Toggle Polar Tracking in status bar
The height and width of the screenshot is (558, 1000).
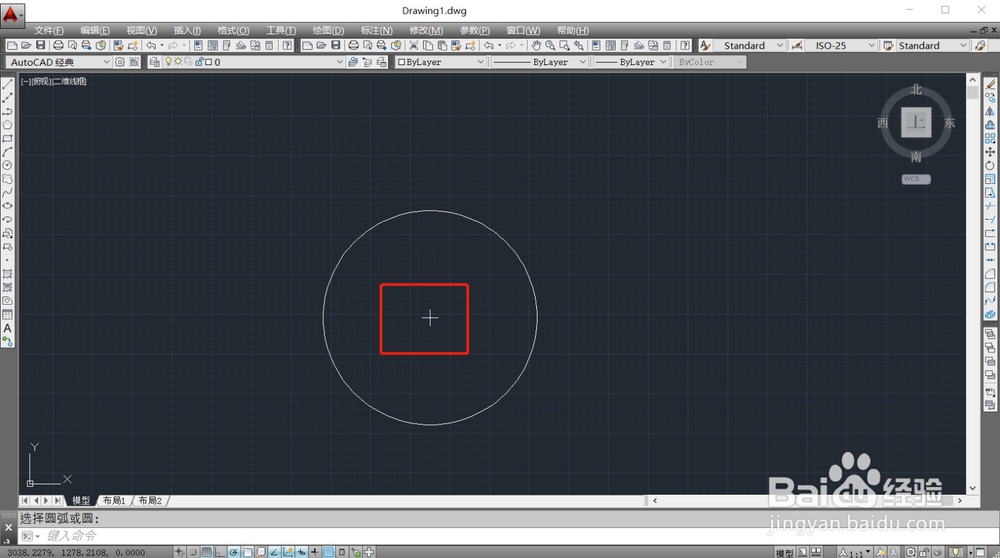point(233,552)
